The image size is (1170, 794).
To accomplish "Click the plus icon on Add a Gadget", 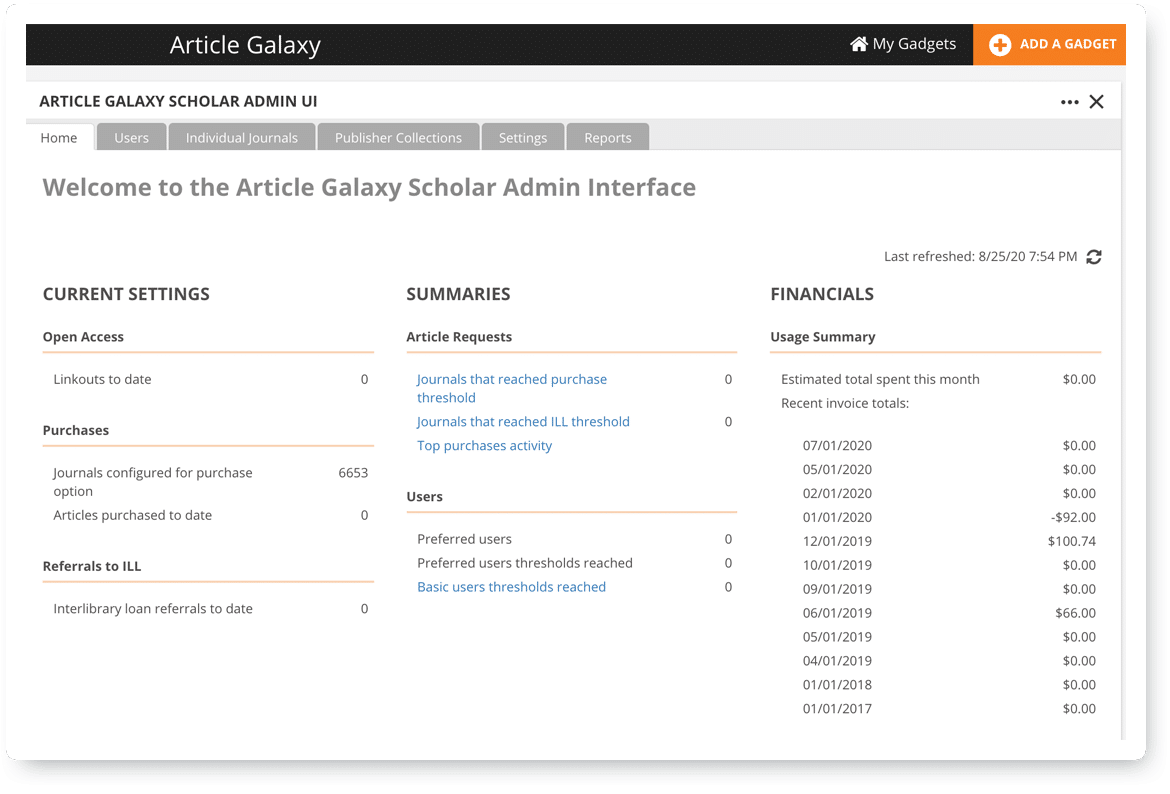I will coord(1000,45).
